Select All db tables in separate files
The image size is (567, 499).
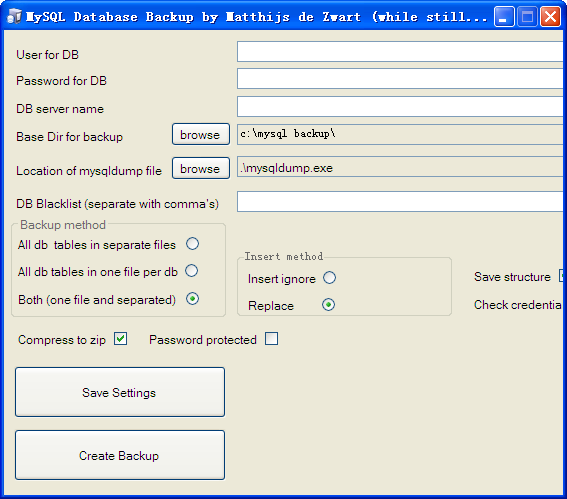click(192, 244)
